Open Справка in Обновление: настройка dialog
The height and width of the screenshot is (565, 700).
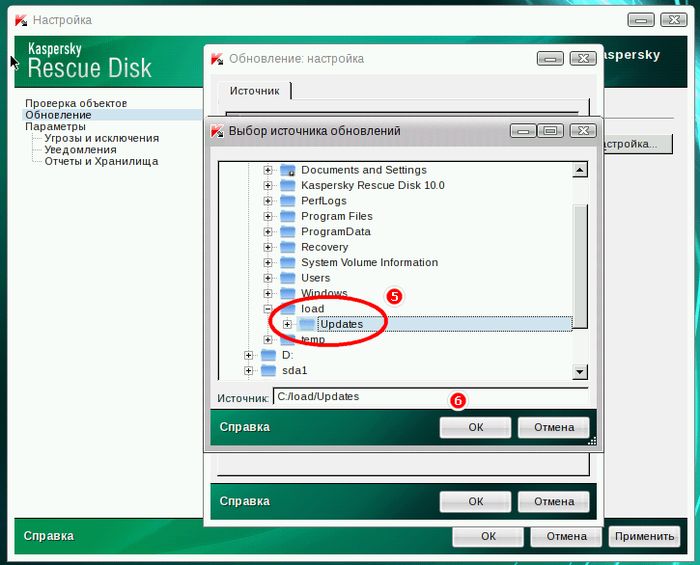click(x=245, y=501)
